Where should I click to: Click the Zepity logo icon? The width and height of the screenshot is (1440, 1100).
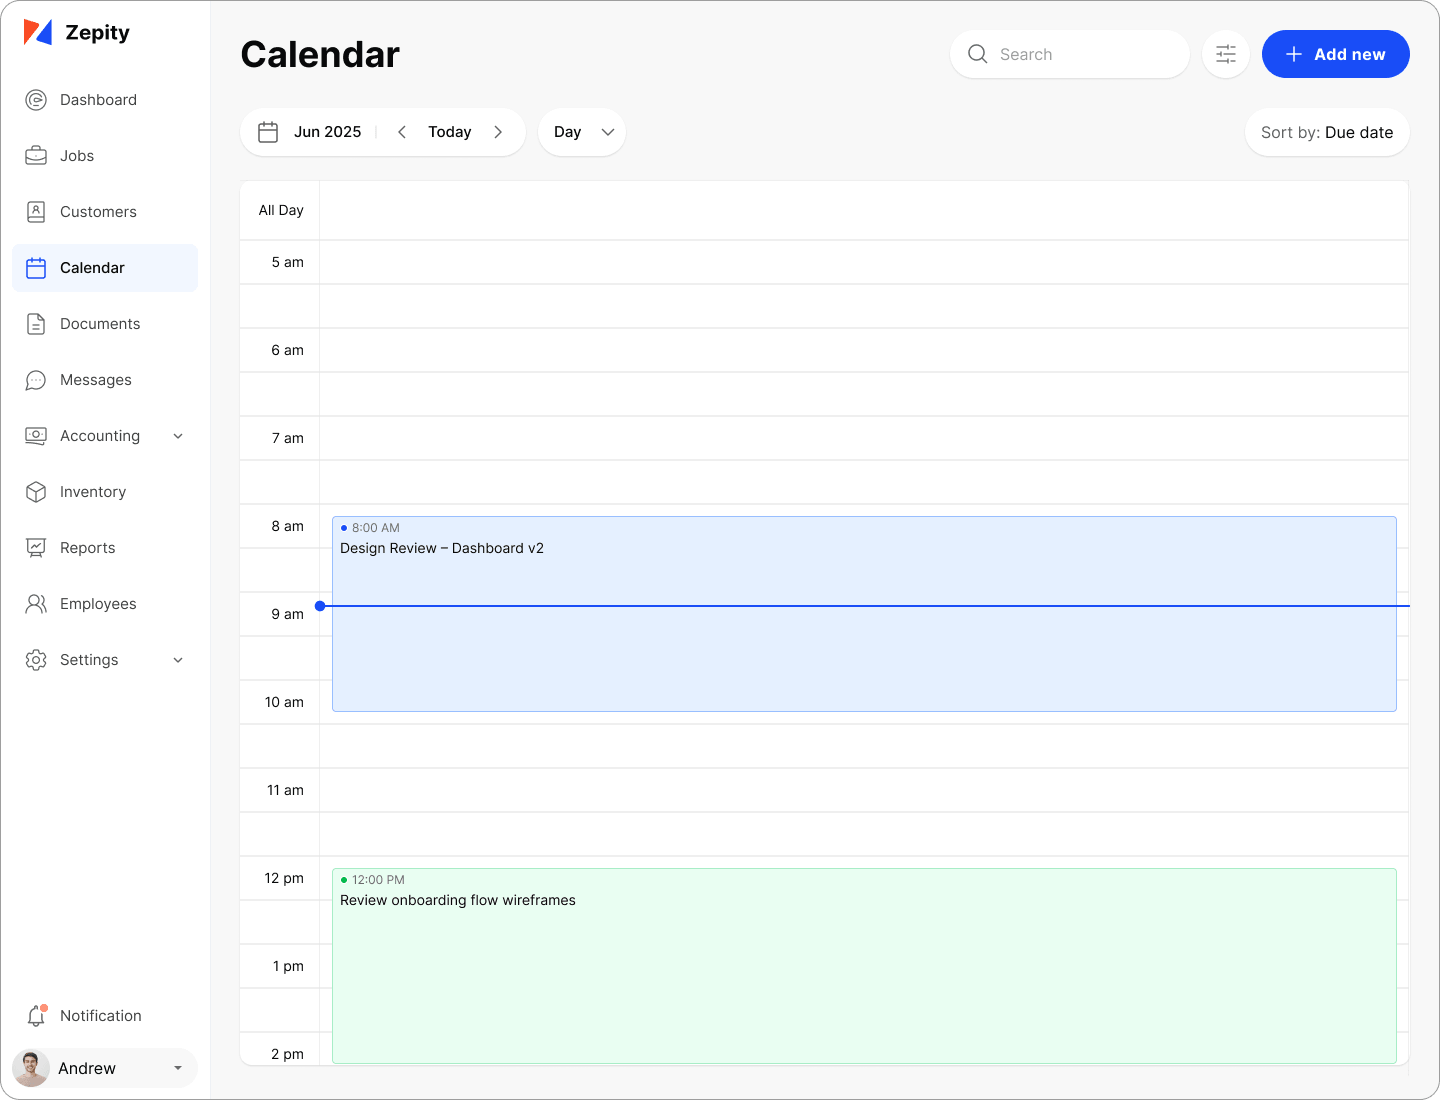coord(37,33)
